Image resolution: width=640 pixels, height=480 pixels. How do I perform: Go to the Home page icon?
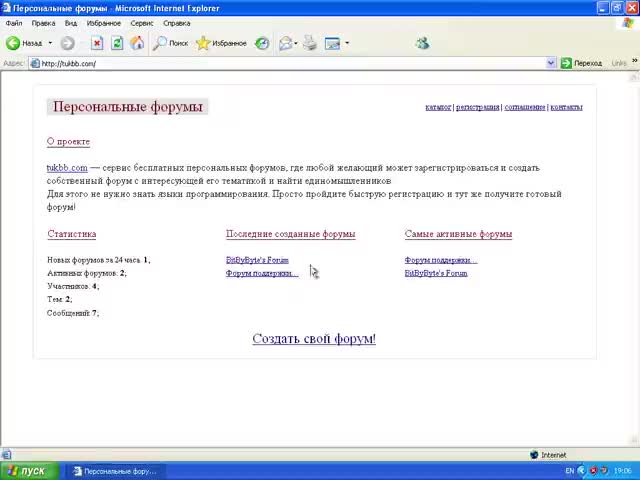point(137,43)
